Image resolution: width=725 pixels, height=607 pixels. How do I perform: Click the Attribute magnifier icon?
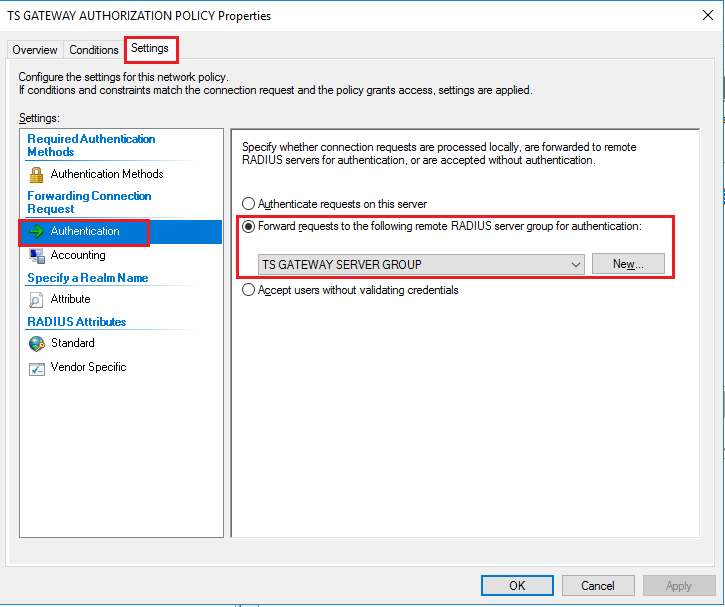pyautogui.click(x=37, y=299)
